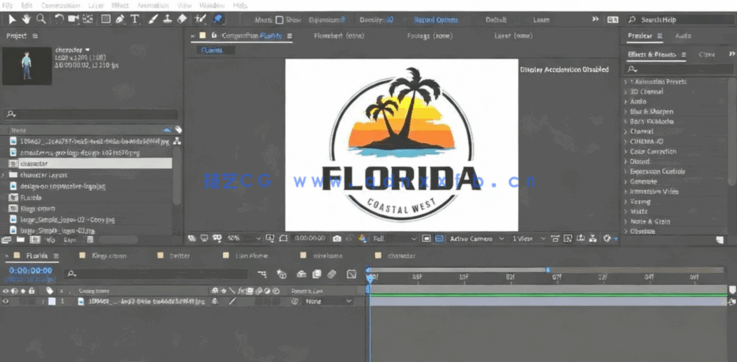Select the Rectangle shape tool
737x362 pixels.
106,19
